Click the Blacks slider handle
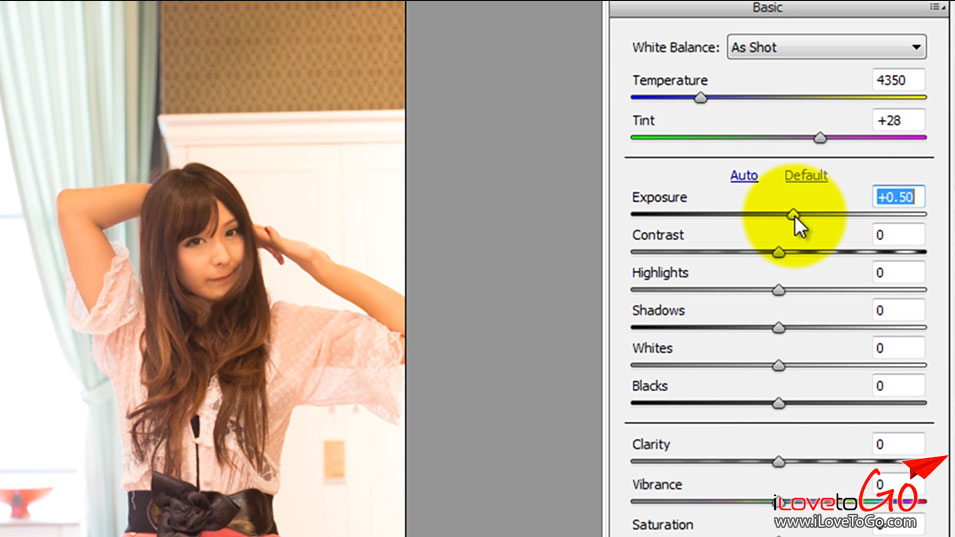 point(778,403)
